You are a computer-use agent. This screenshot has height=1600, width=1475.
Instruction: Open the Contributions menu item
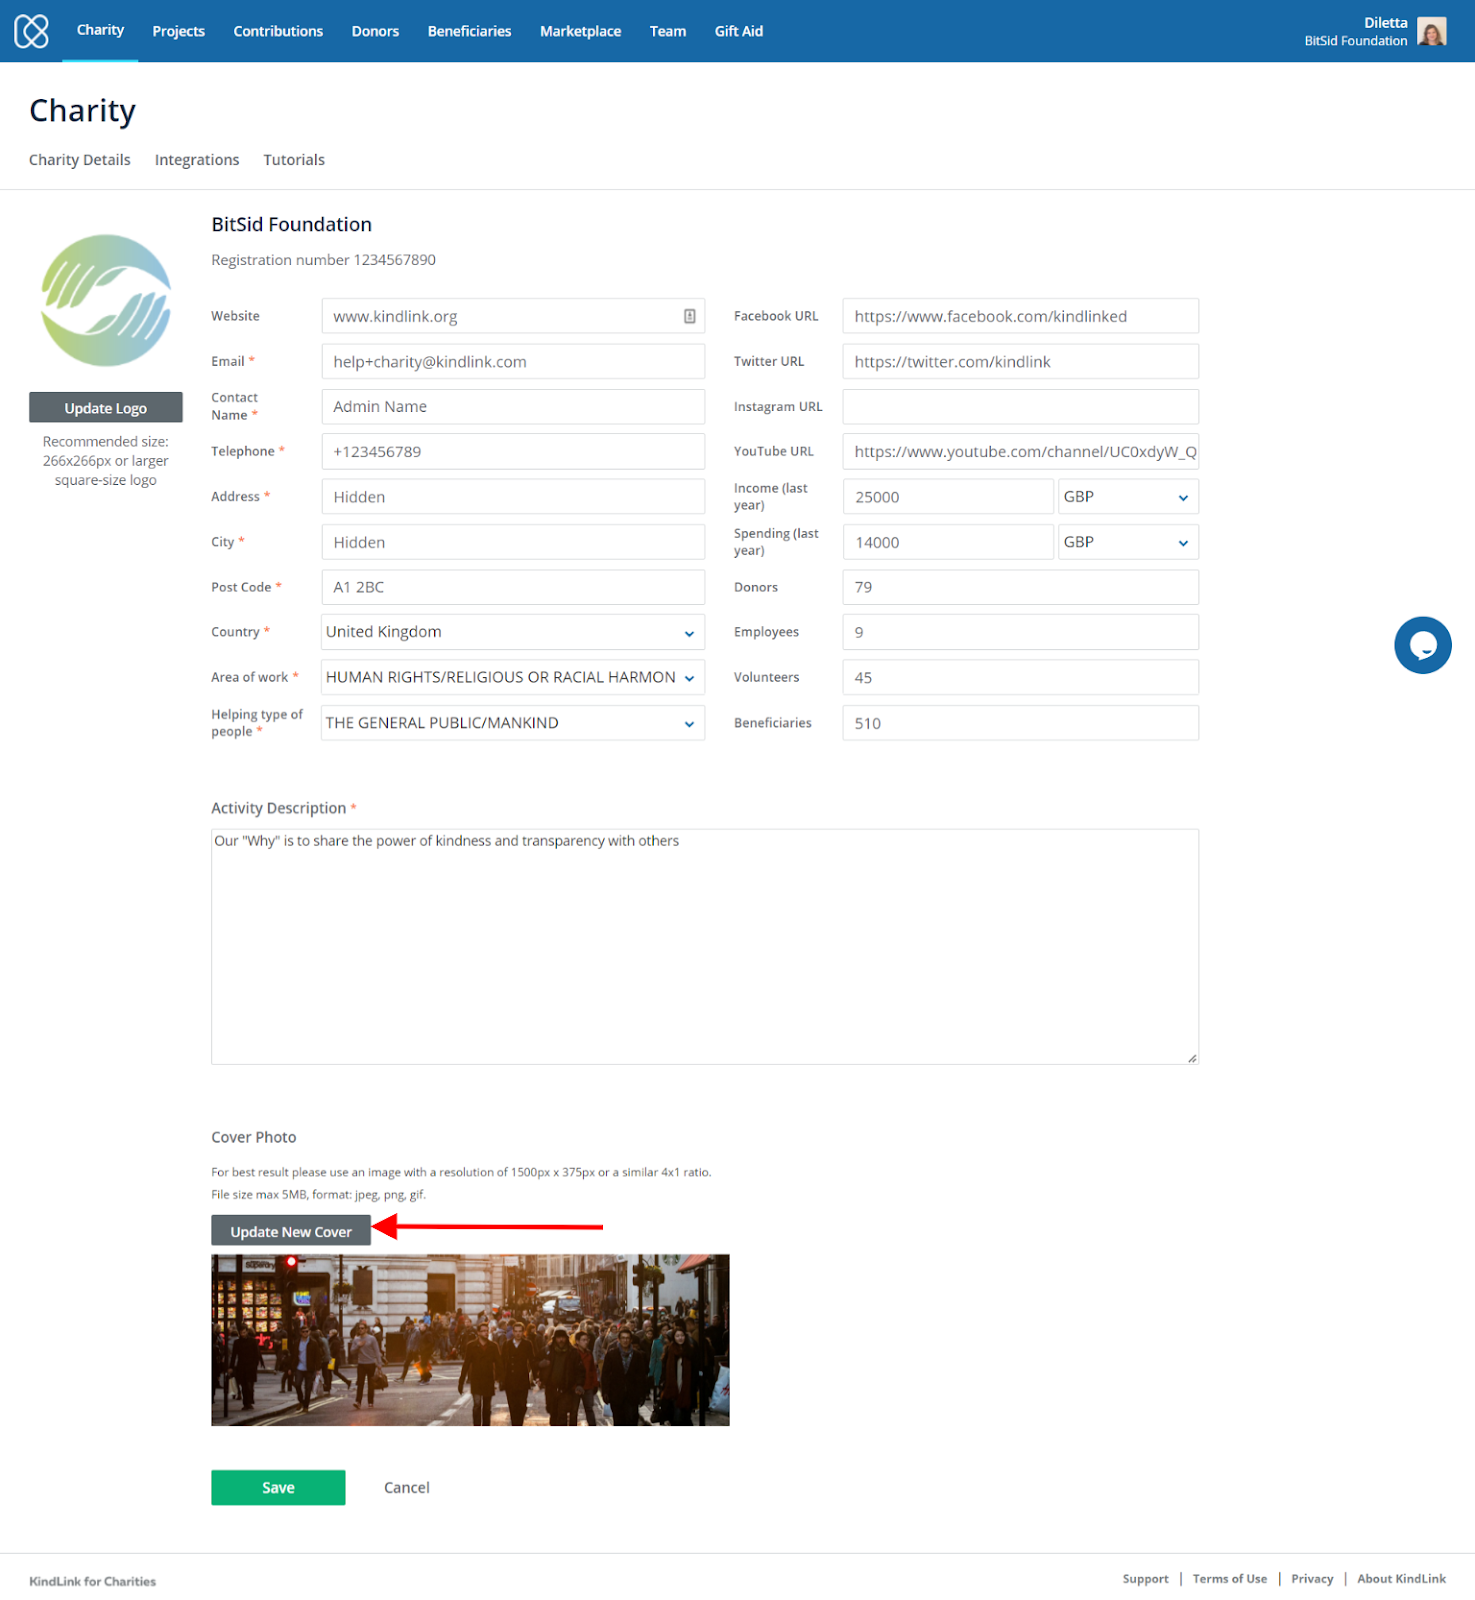click(x=278, y=31)
